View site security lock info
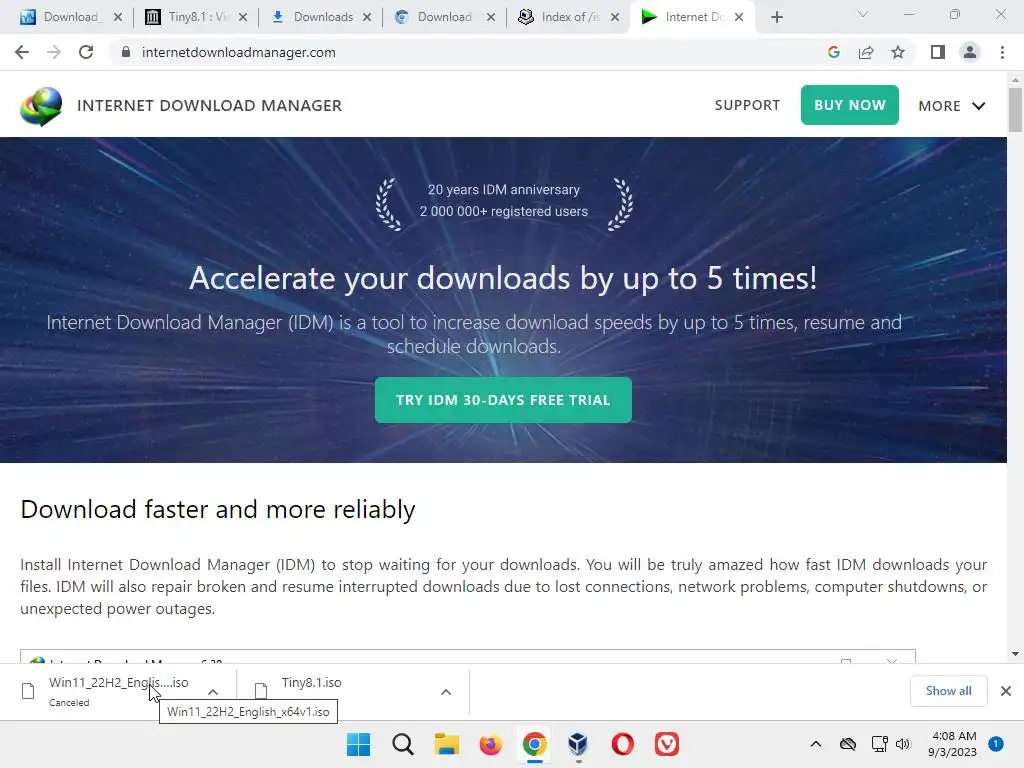Image resolution: width=1024 pixels, height=768 pixels. coord(126,52)
